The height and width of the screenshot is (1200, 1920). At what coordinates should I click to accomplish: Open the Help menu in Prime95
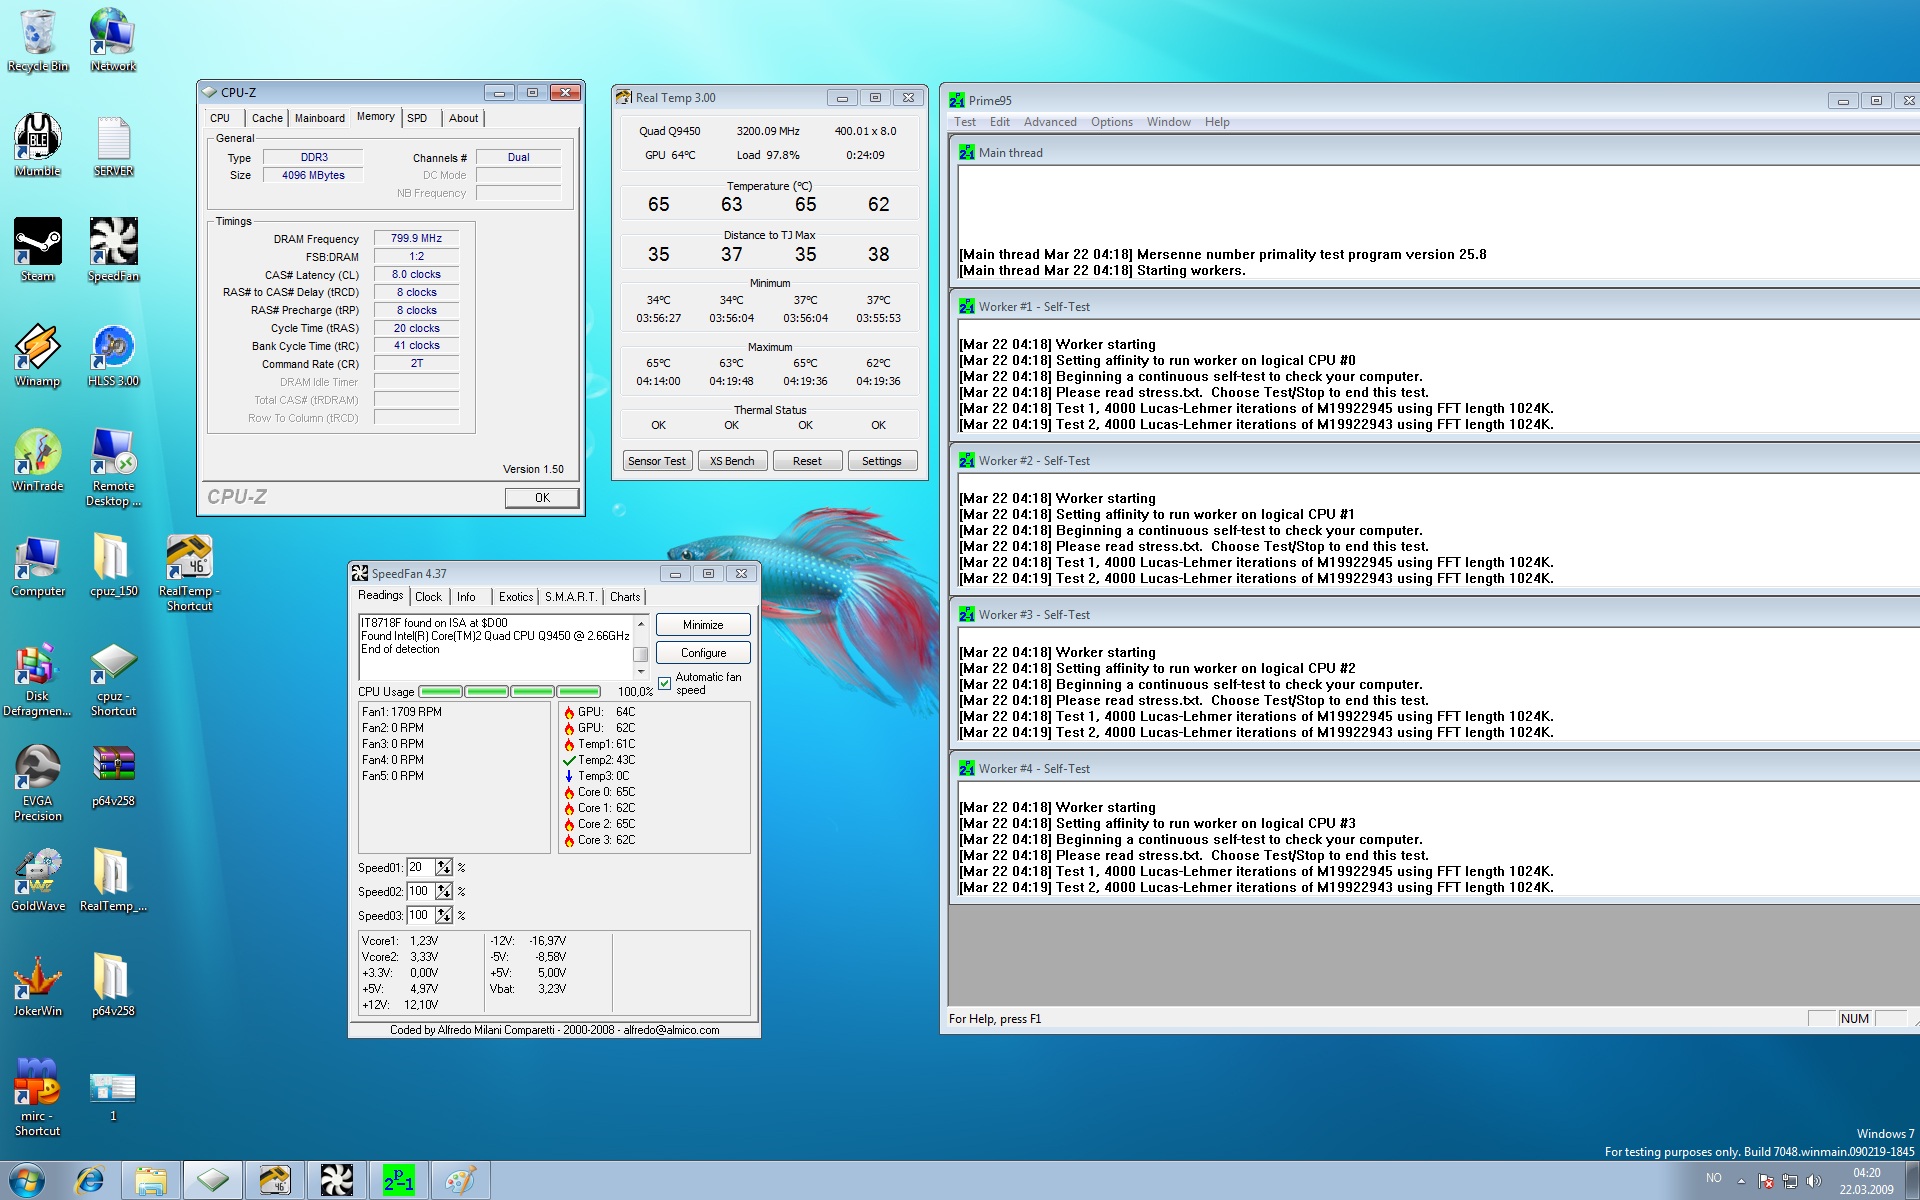1217,122
